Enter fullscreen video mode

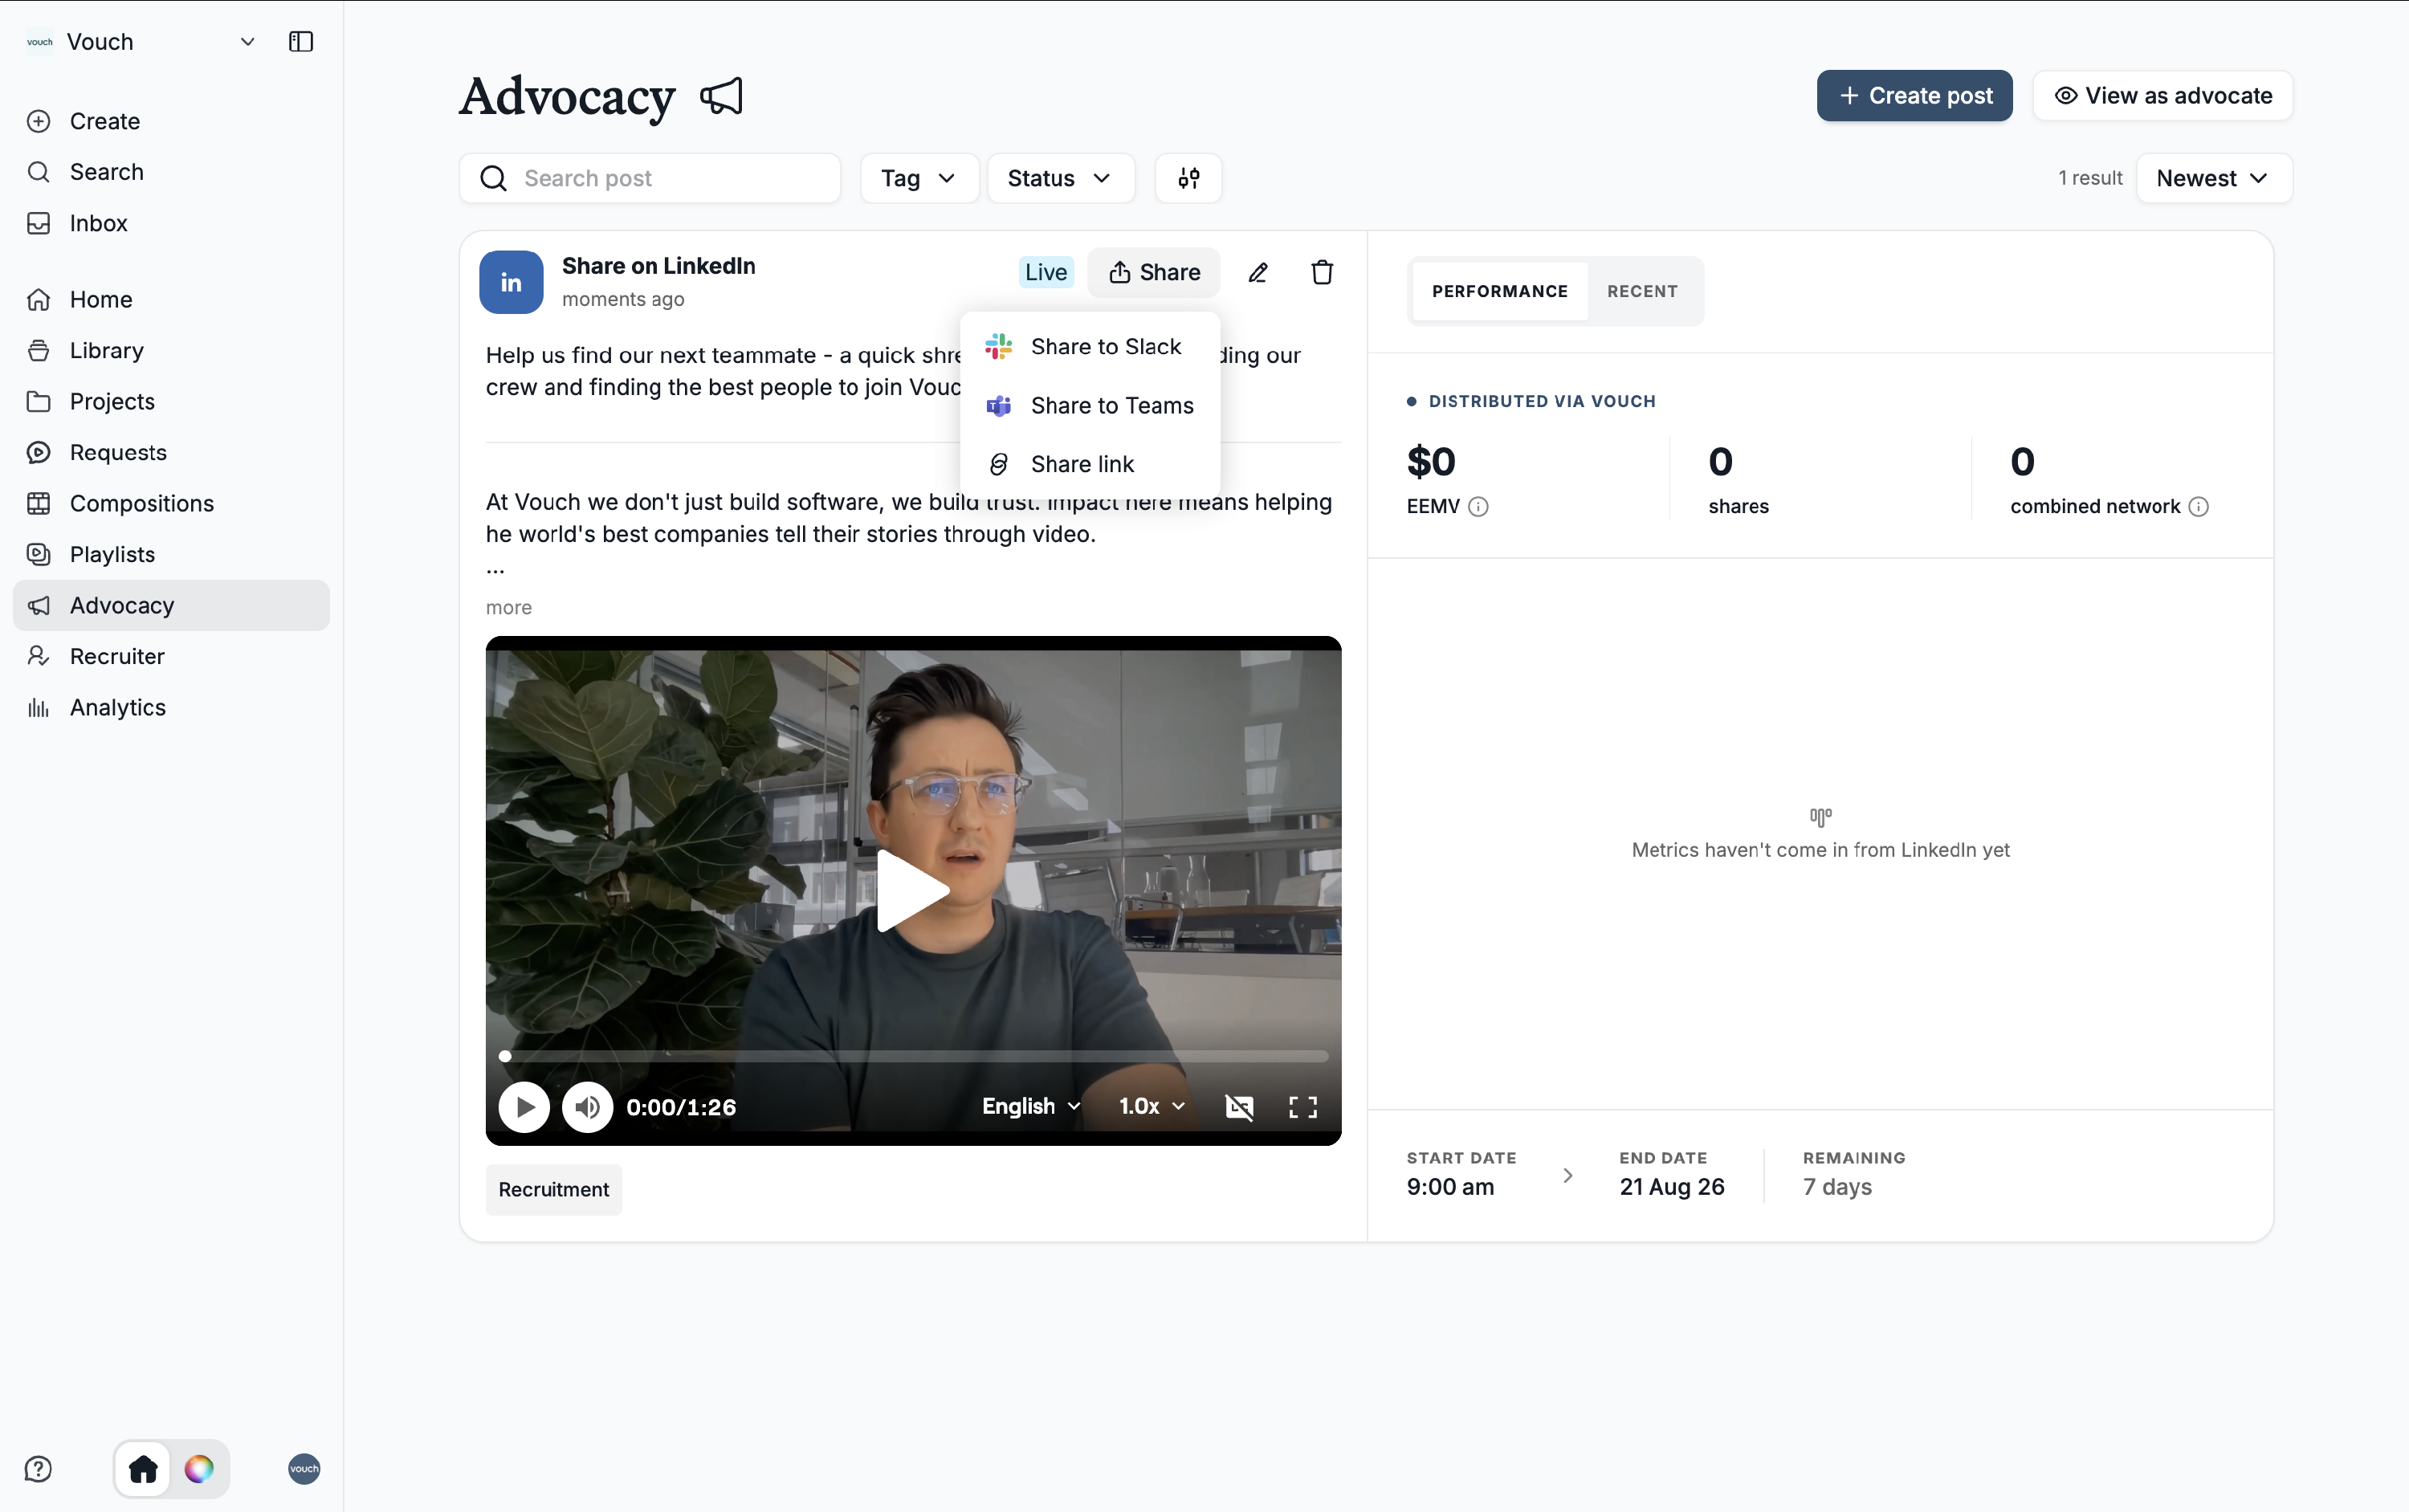point(1302,1107)
